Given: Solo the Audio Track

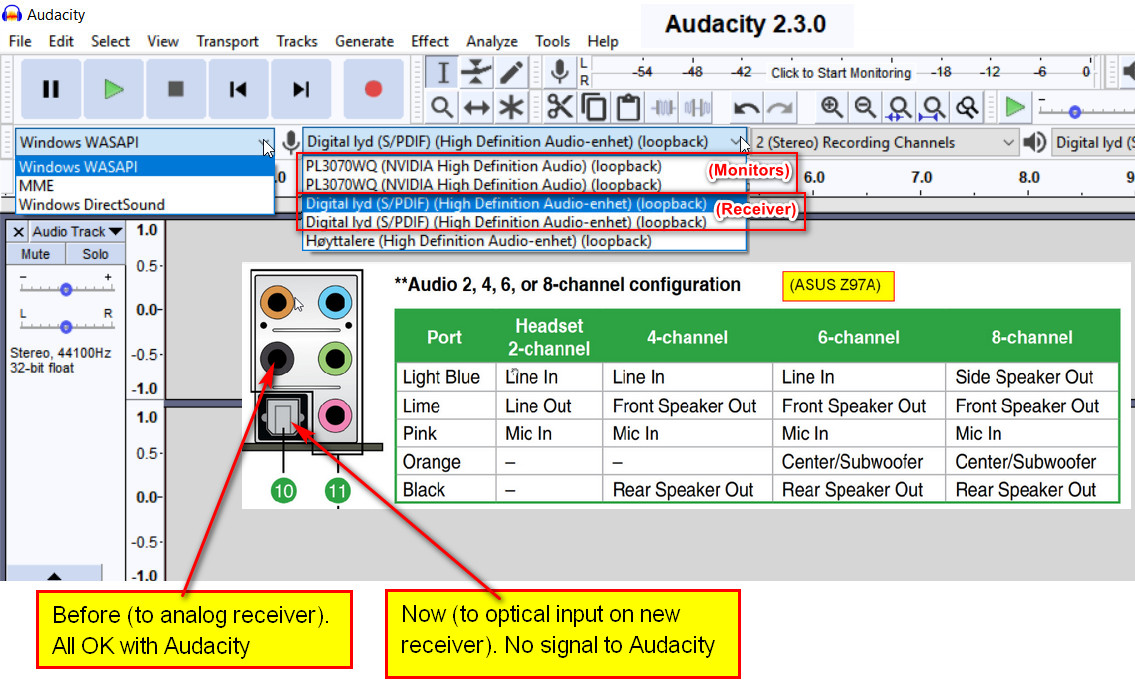Looking at the screenshot, I should [95, 254].
